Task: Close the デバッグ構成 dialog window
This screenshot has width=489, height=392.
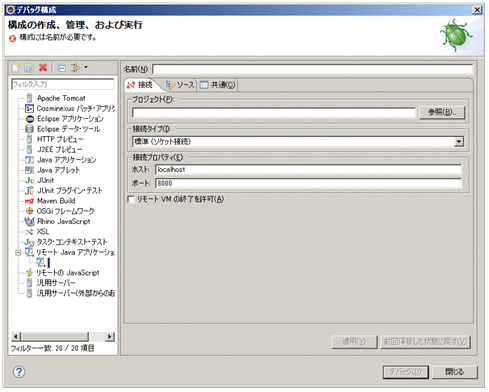Action: pyautogui.click(x=477, y=10)
